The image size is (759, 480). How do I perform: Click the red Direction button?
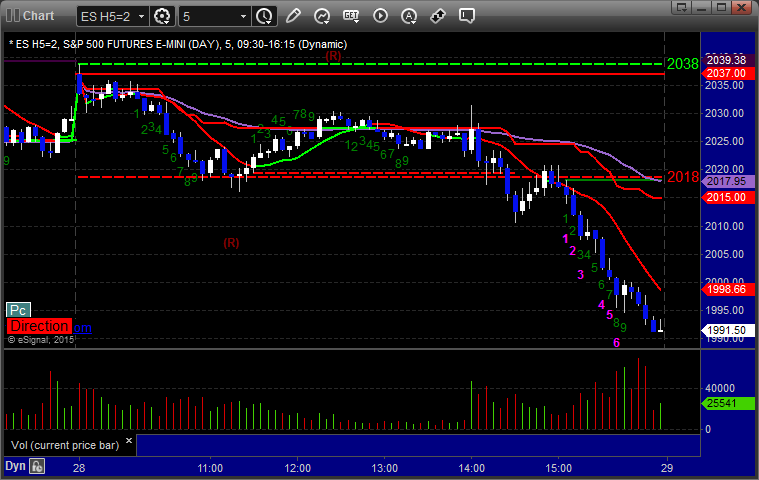(39, 326)
